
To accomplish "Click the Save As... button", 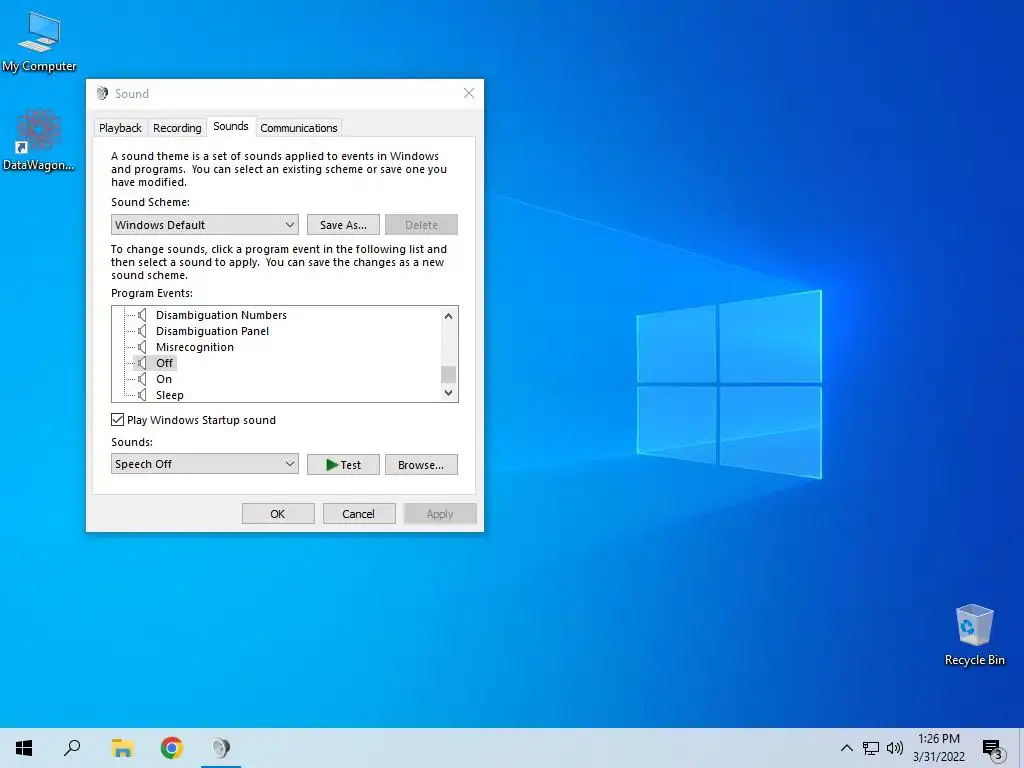I will pos(344,225).
